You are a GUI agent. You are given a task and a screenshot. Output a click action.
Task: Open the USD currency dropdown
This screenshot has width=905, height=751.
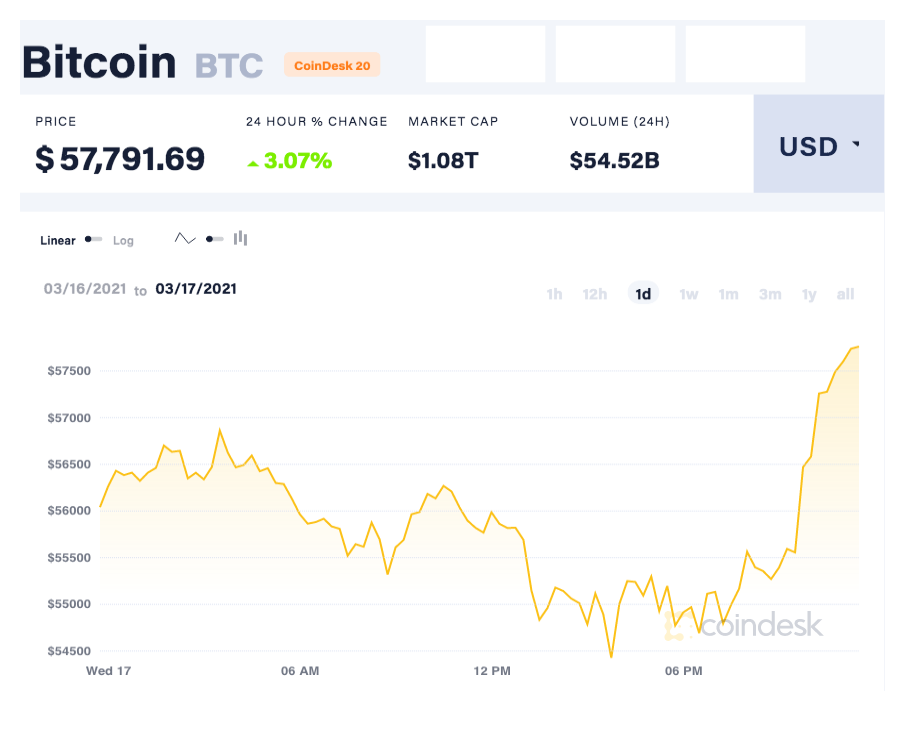[x=819, y=144]
